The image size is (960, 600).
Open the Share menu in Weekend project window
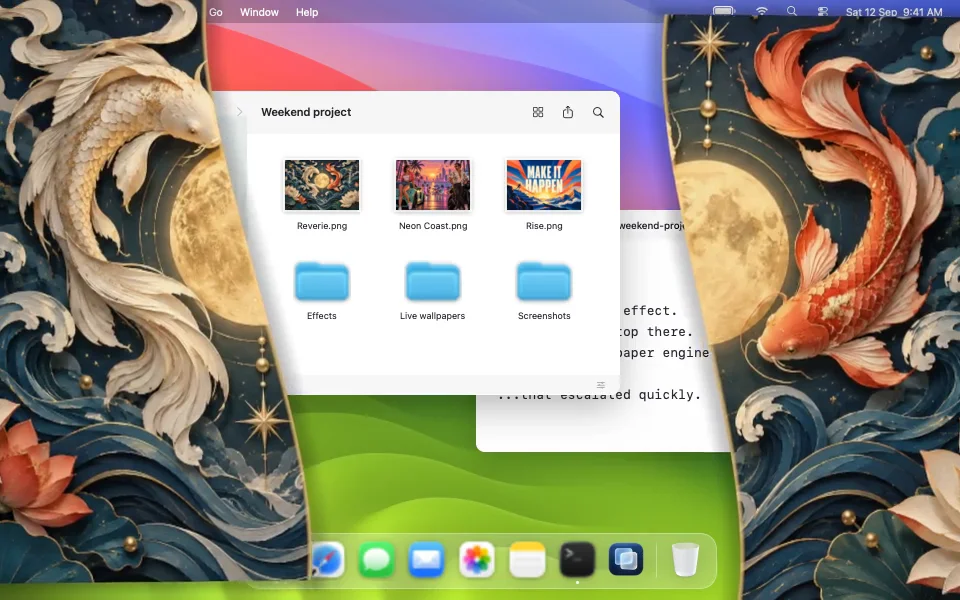(568, 111)
